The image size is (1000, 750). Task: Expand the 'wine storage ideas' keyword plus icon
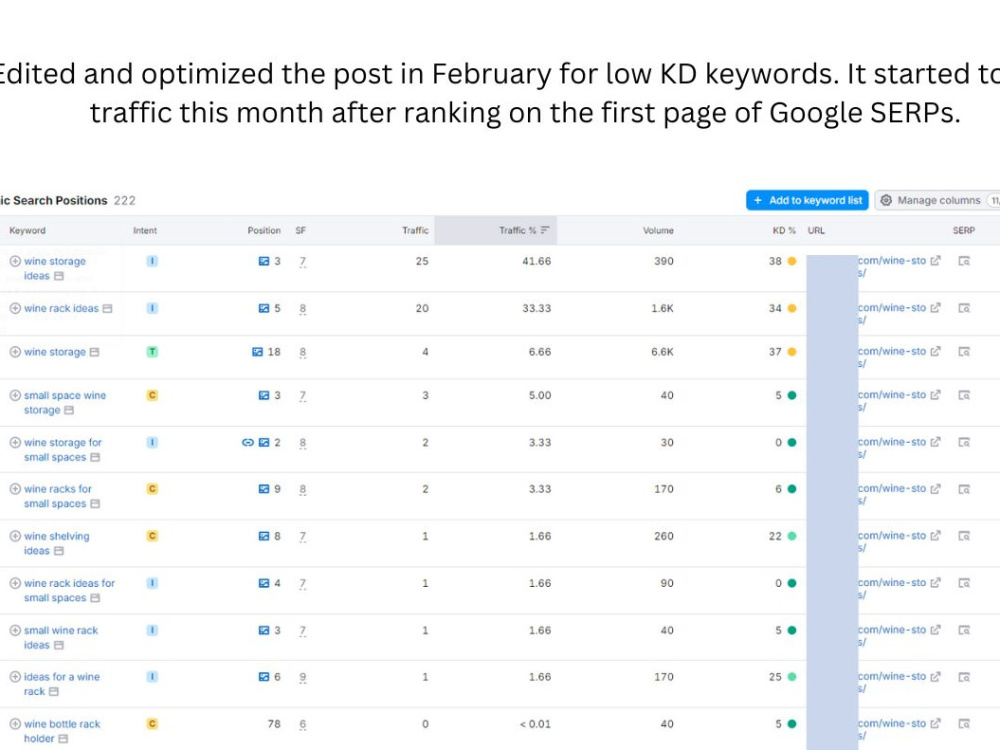coord(15,261)
